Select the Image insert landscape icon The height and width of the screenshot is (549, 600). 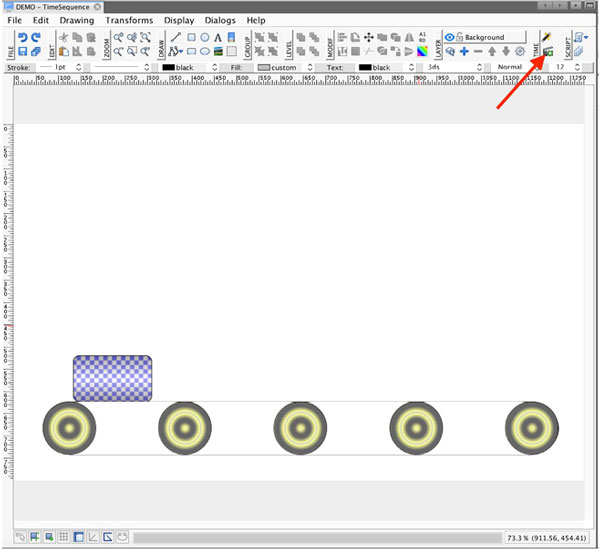point(218,51)
